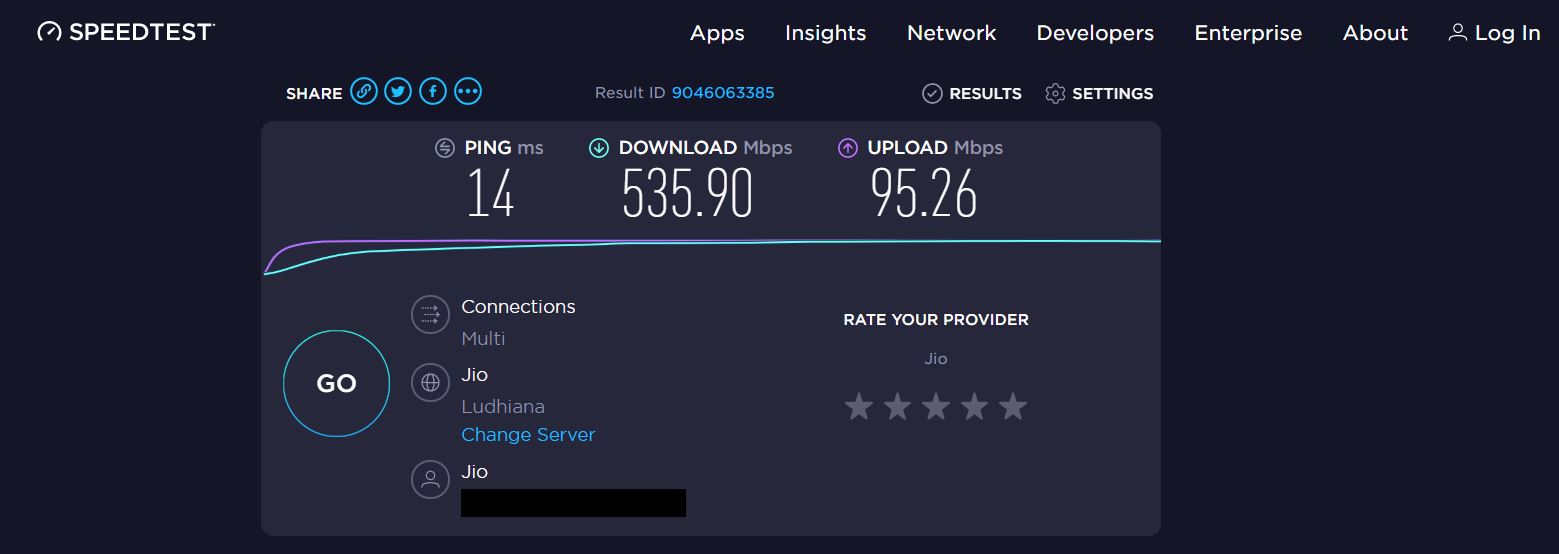The image size is (1559, 554).
Task: Click the Jio provider user icon
Action: [x=430, y=479]
